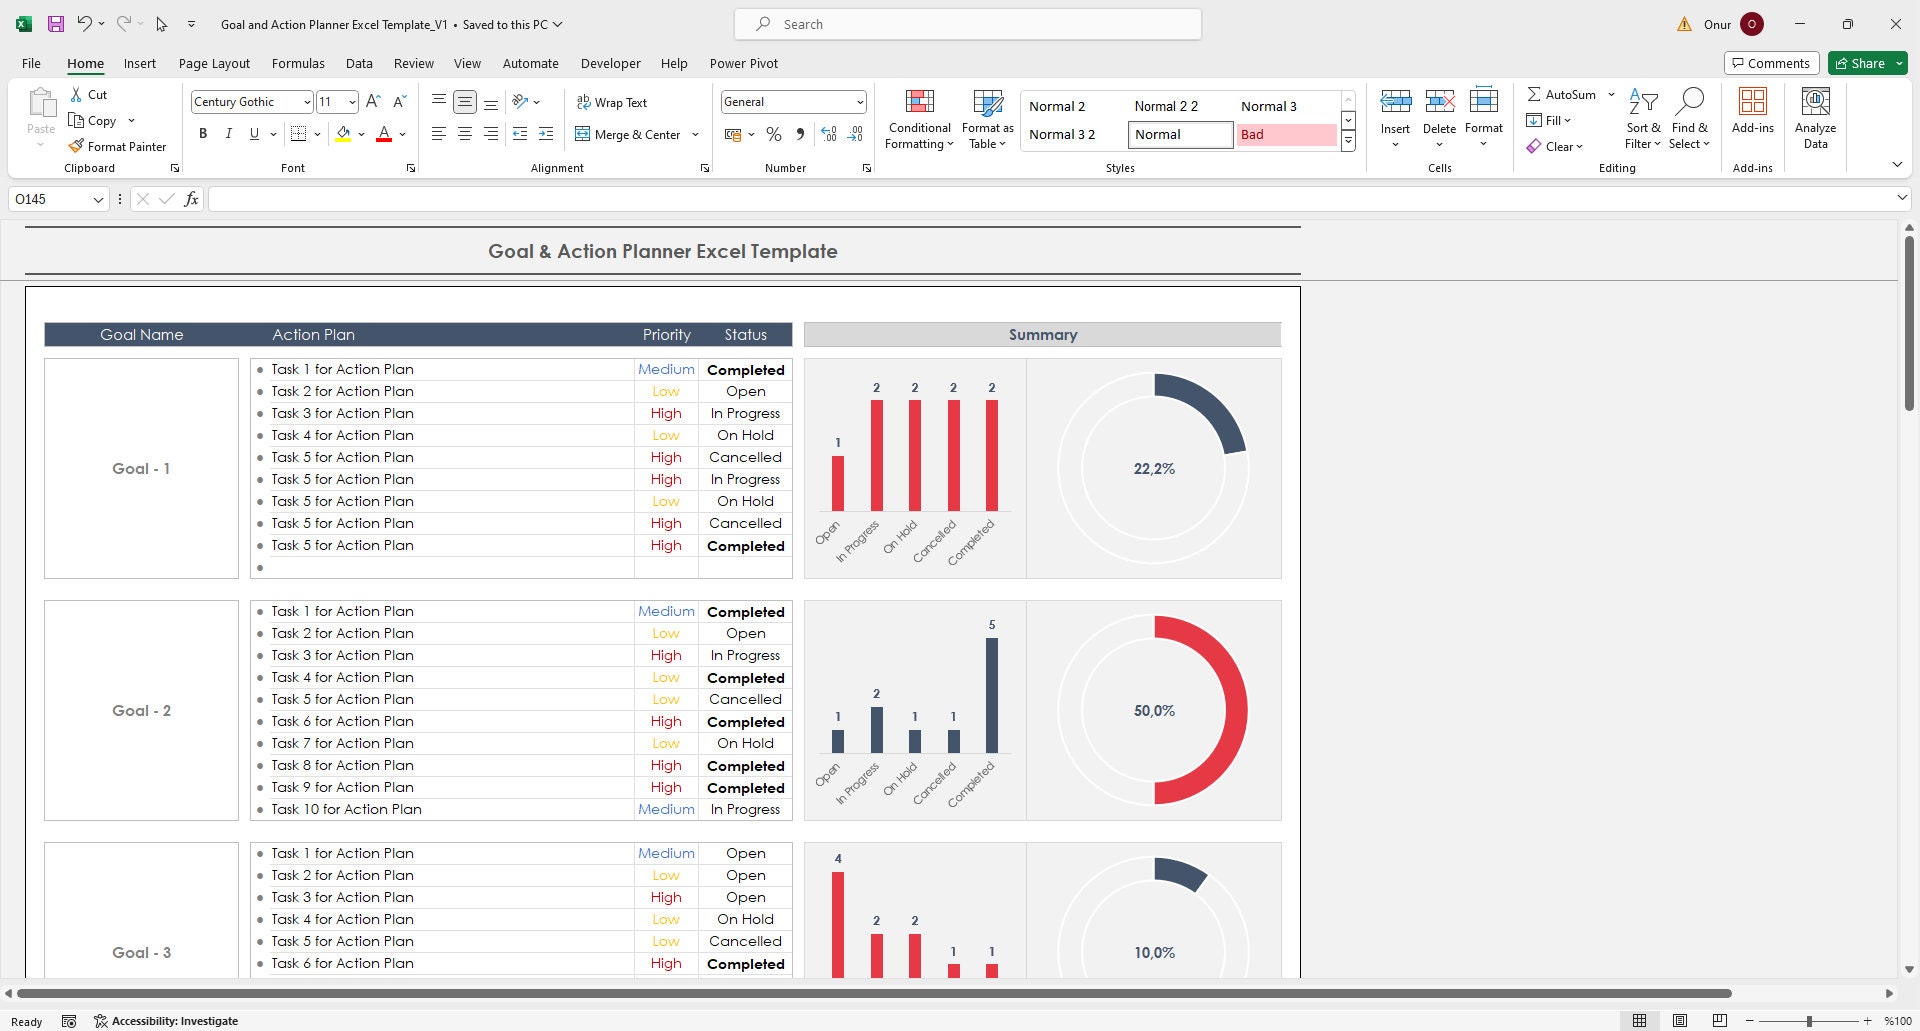Image resolution: width=1920 pixels, height=1031 pixels.
Task: Open the Power Pivot tab
Action: 743,63
